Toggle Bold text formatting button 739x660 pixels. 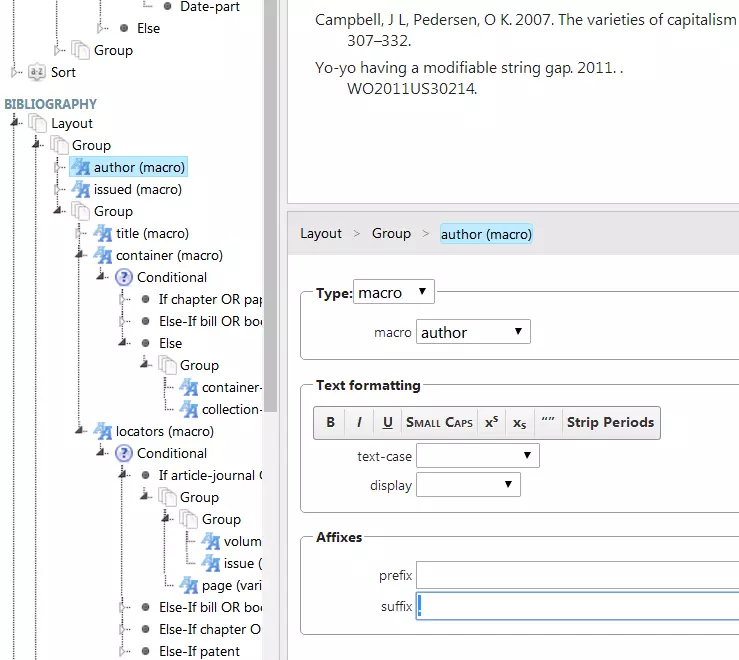(x=330, y=423)
